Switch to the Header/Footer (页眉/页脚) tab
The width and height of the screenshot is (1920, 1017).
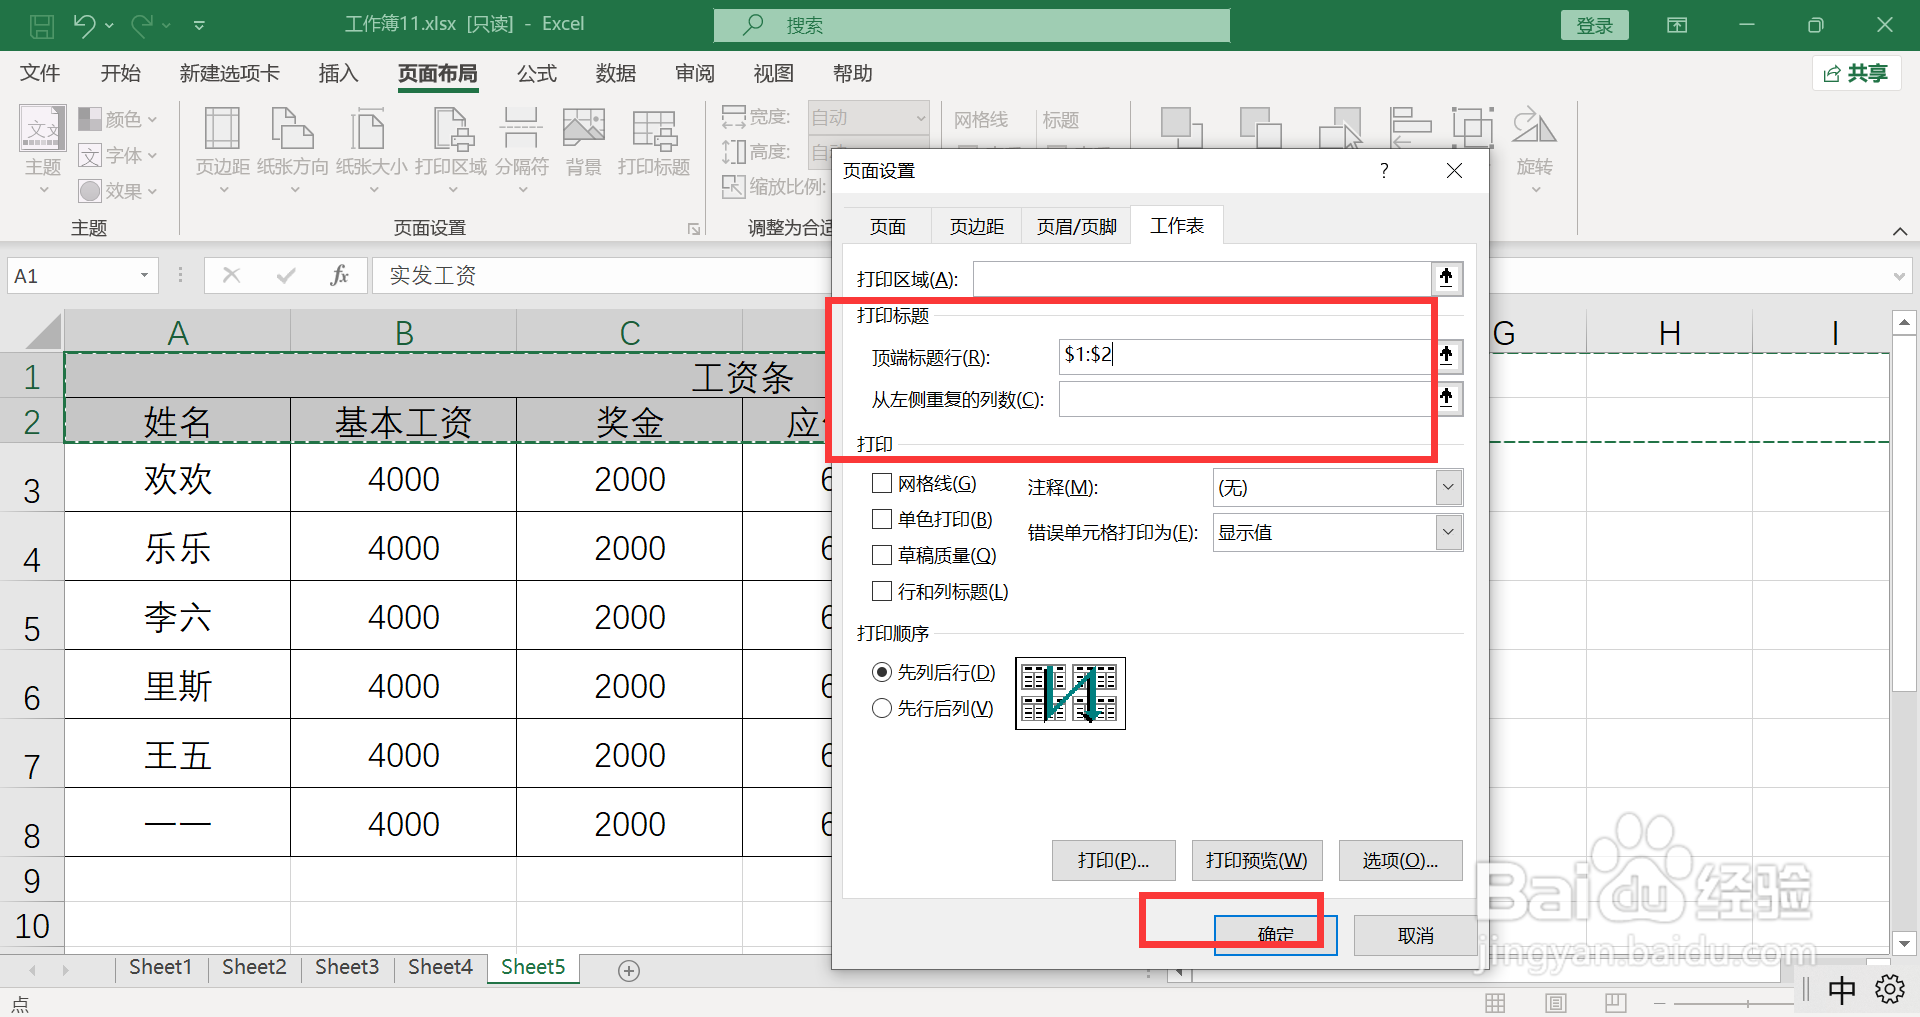(1076, 227)
